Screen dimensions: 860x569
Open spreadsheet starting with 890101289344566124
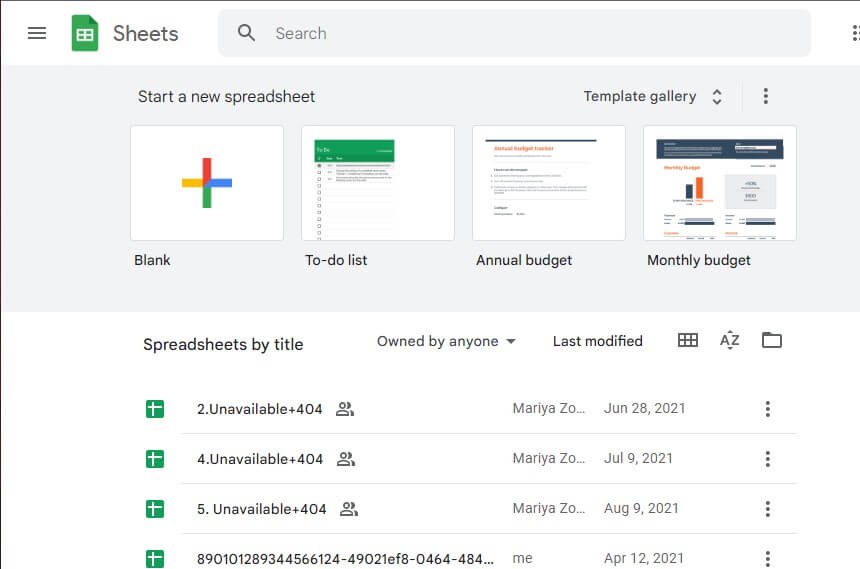(x=346, y=559)
